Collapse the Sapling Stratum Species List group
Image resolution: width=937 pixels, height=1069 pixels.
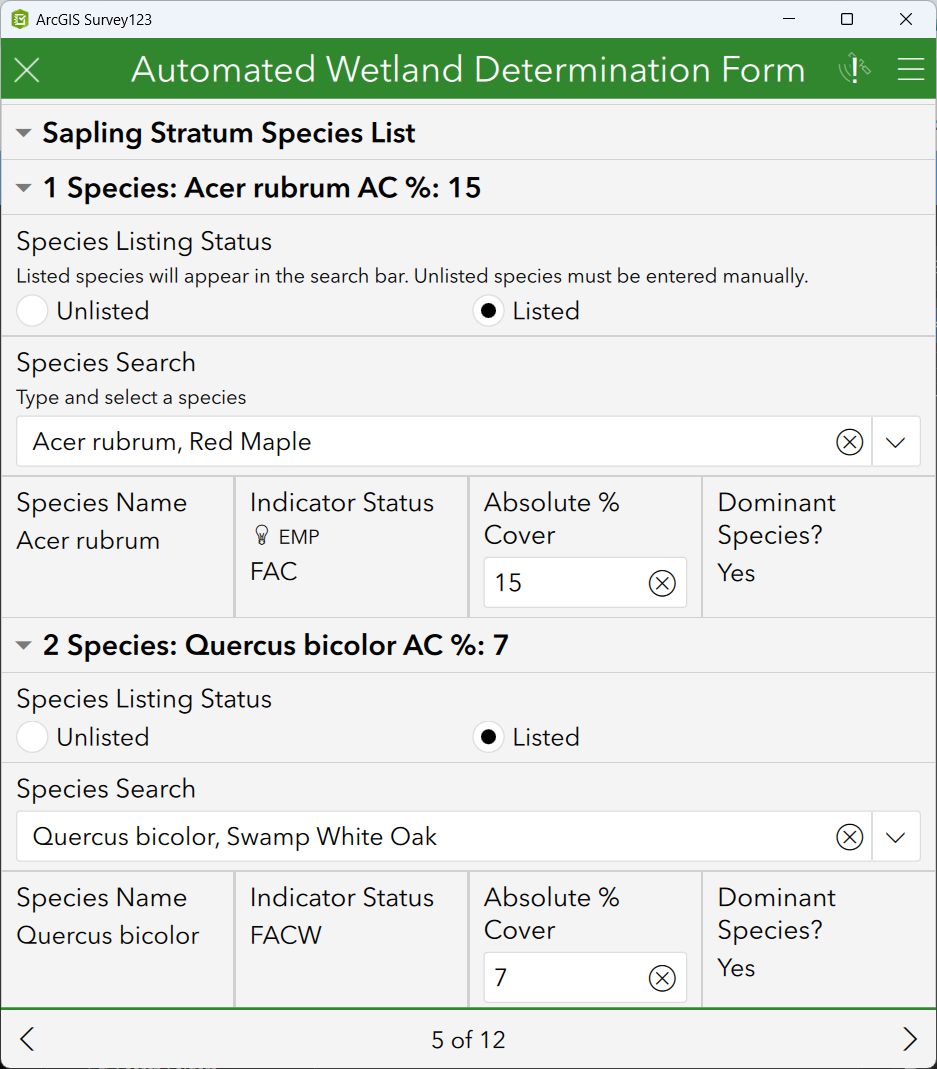tap(24, 133)
